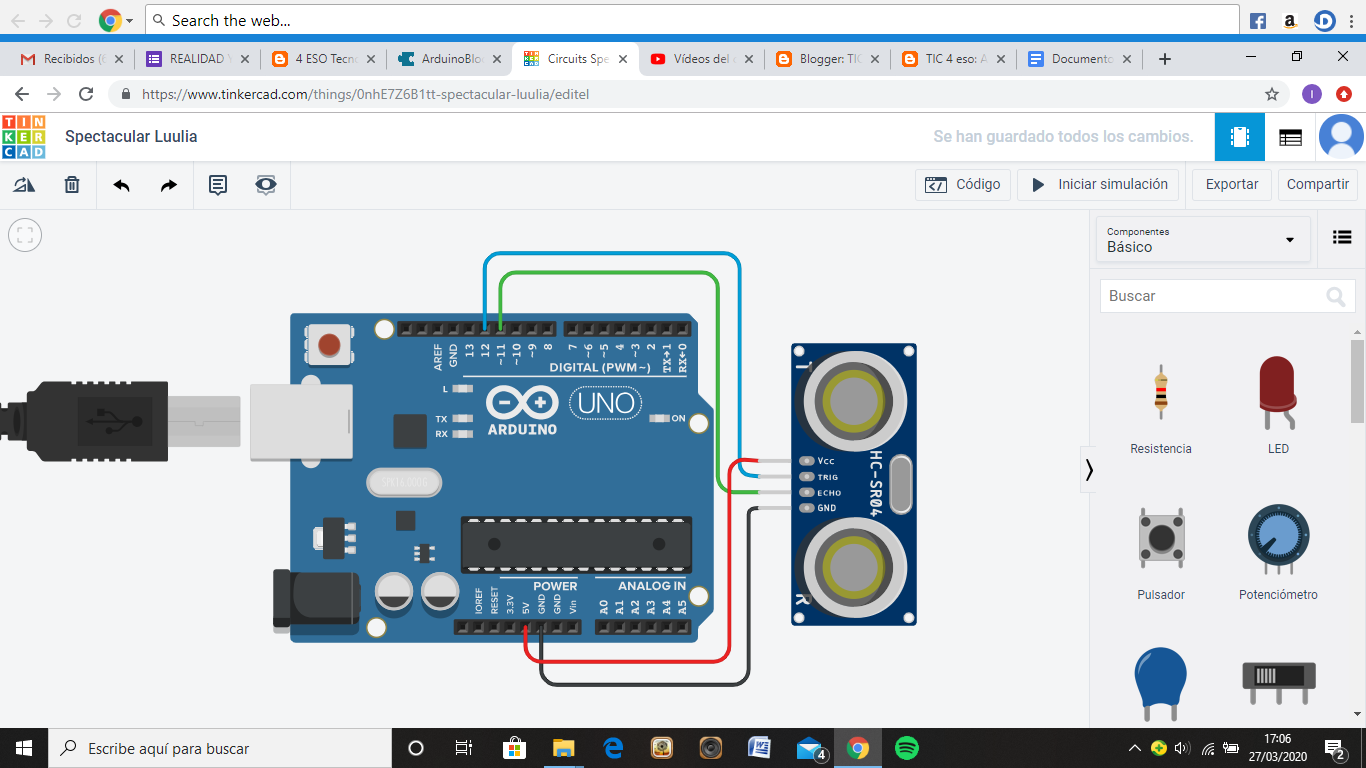Open the Código editor
This screenshot has height=768, width=1366.
[962, 185]
